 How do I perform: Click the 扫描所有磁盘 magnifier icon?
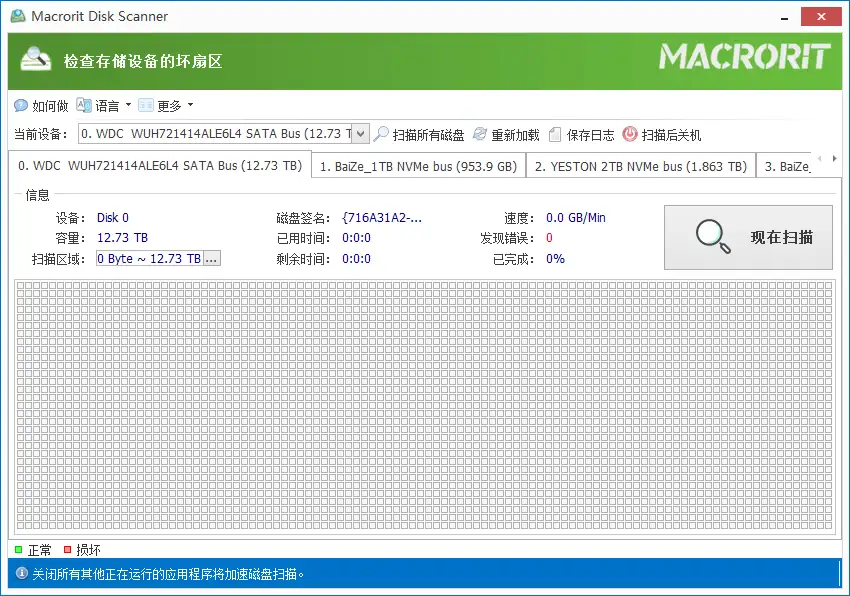382,134
